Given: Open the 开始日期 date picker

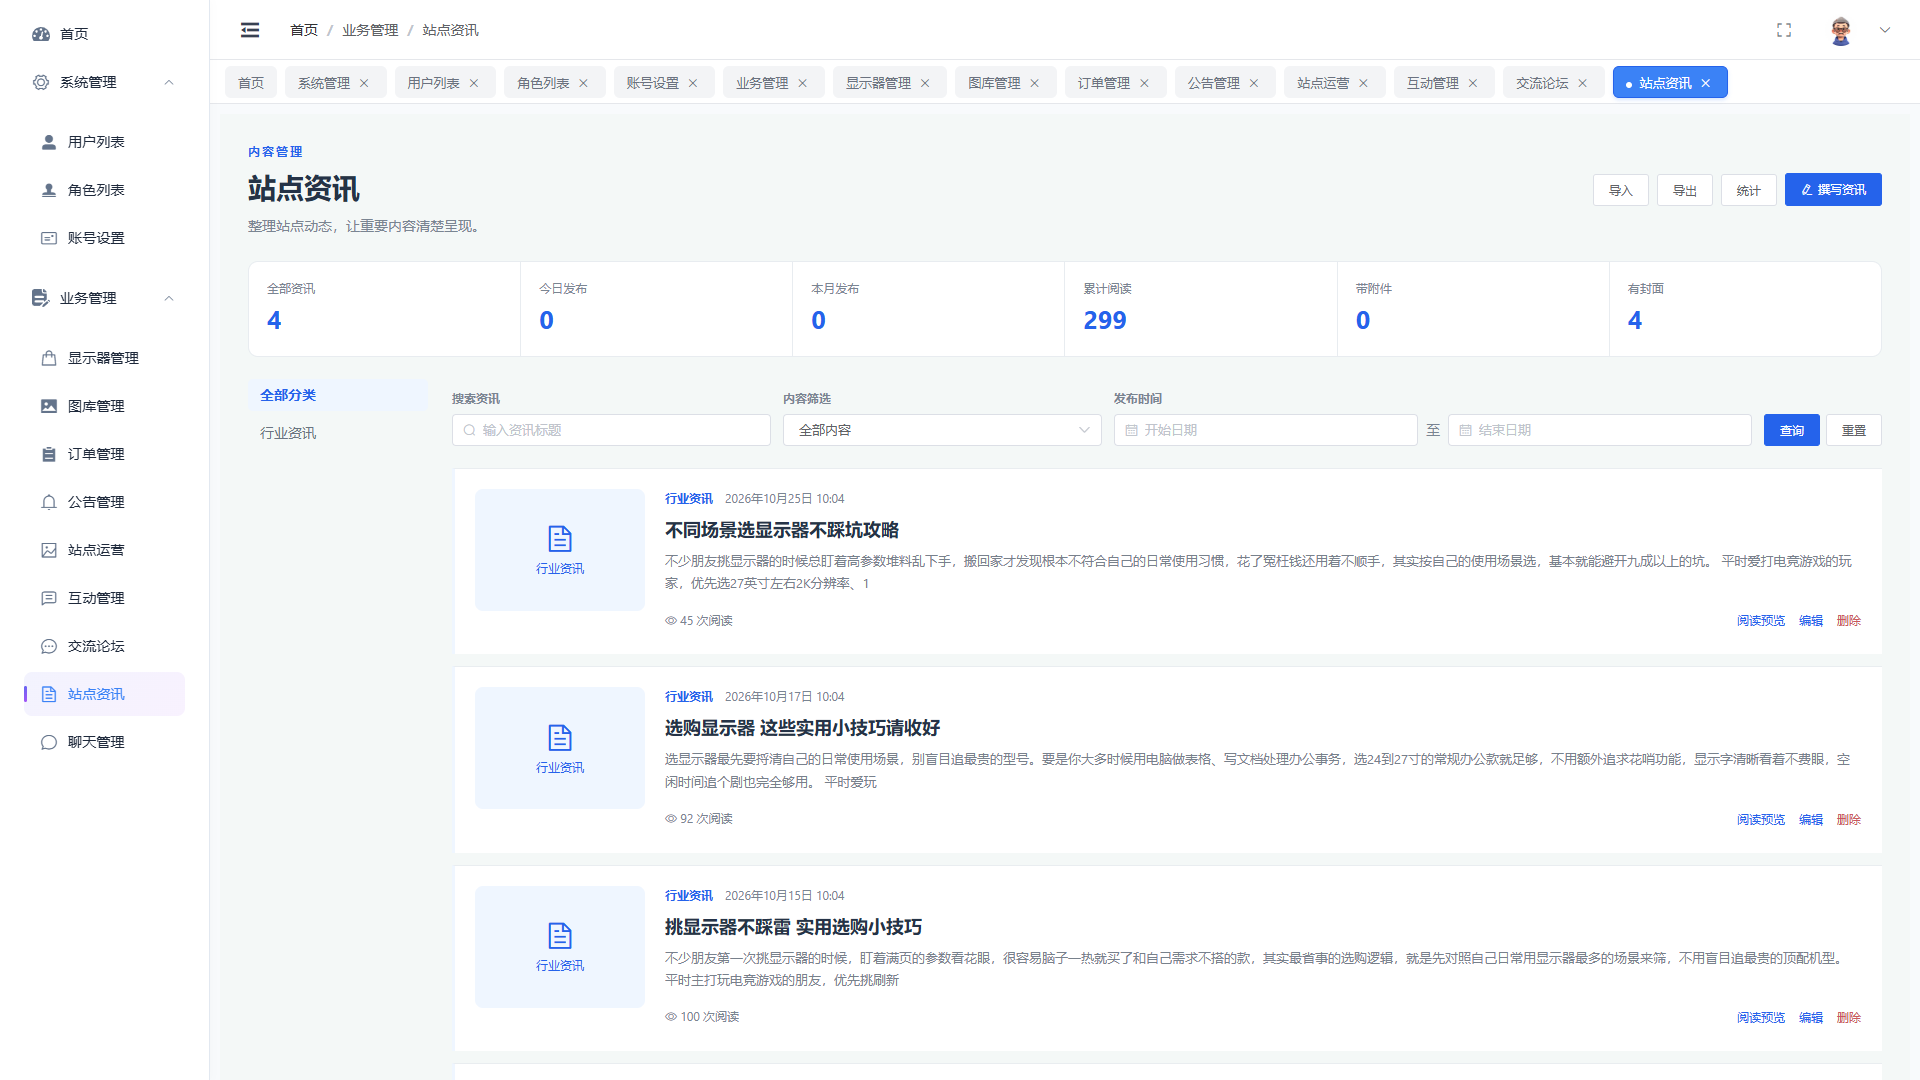Looking at the screenshot, I should [x=1265, y=430].
